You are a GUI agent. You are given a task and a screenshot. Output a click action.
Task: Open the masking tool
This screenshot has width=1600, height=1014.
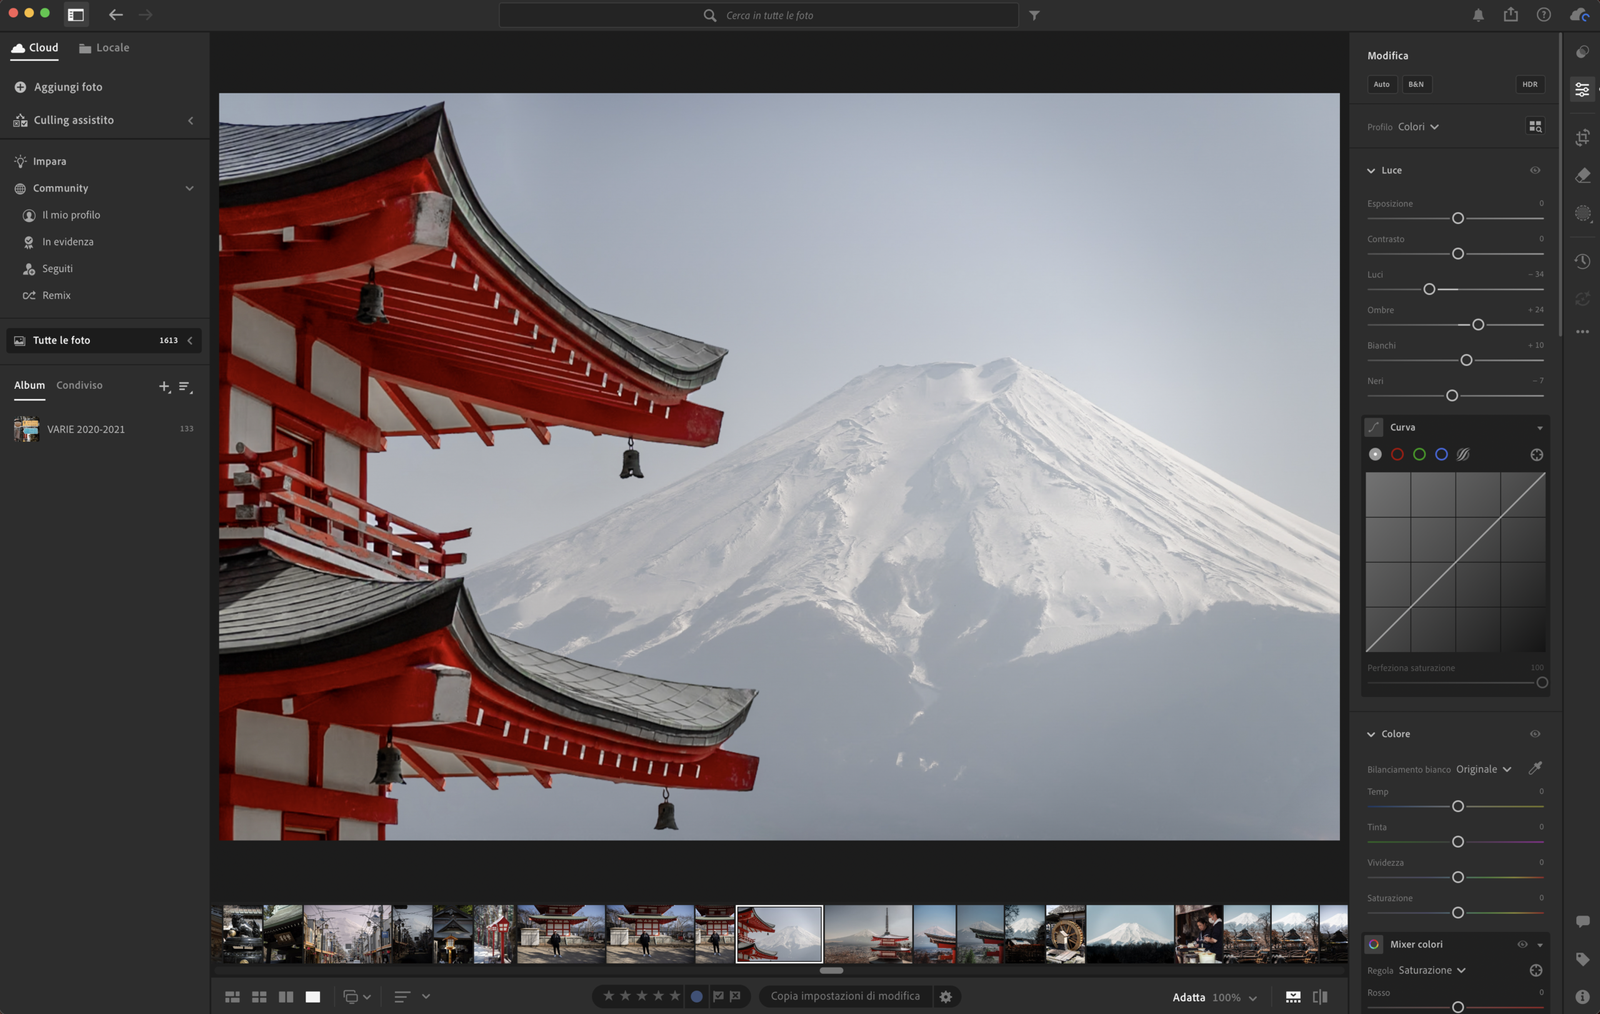(1582, 213)
